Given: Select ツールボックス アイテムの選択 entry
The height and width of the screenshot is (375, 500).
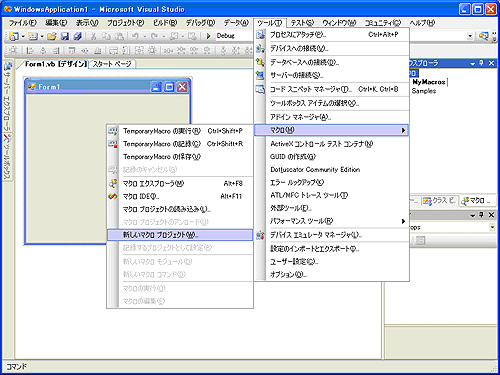Looking at the screenshot, I should (x=332, y=103).
